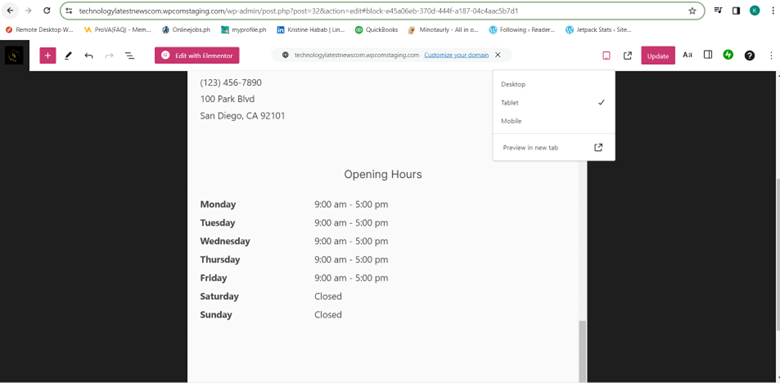The image size is (780, 387).
Task: Click the Friday row label
Action: (x=213, y=278)
